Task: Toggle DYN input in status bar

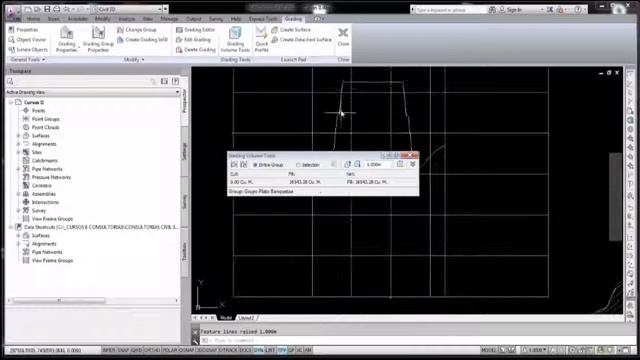Action: pos(258,350)
